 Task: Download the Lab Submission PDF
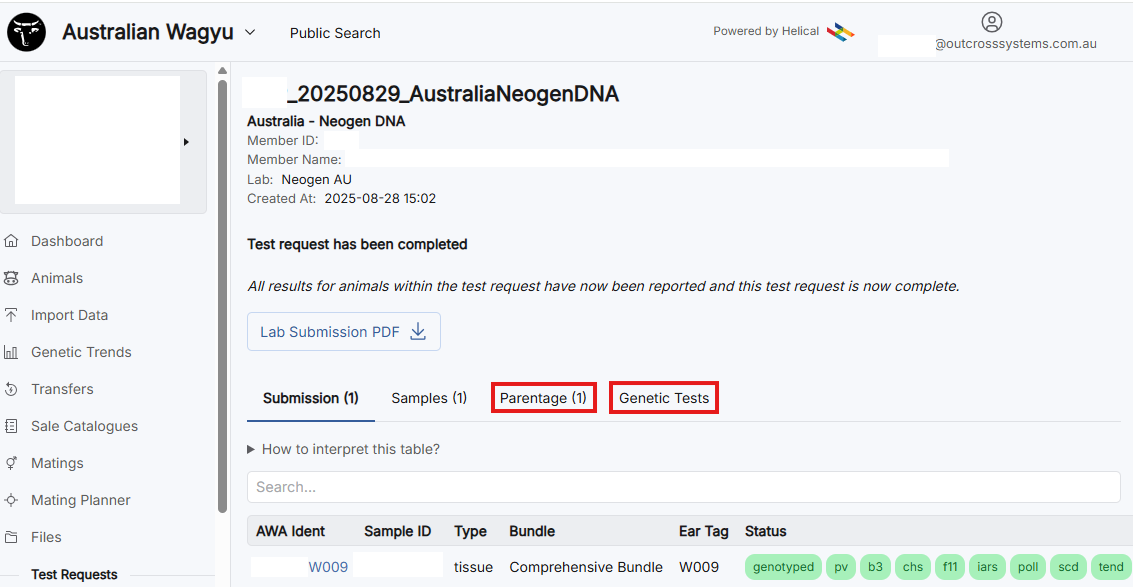point(343,332)
